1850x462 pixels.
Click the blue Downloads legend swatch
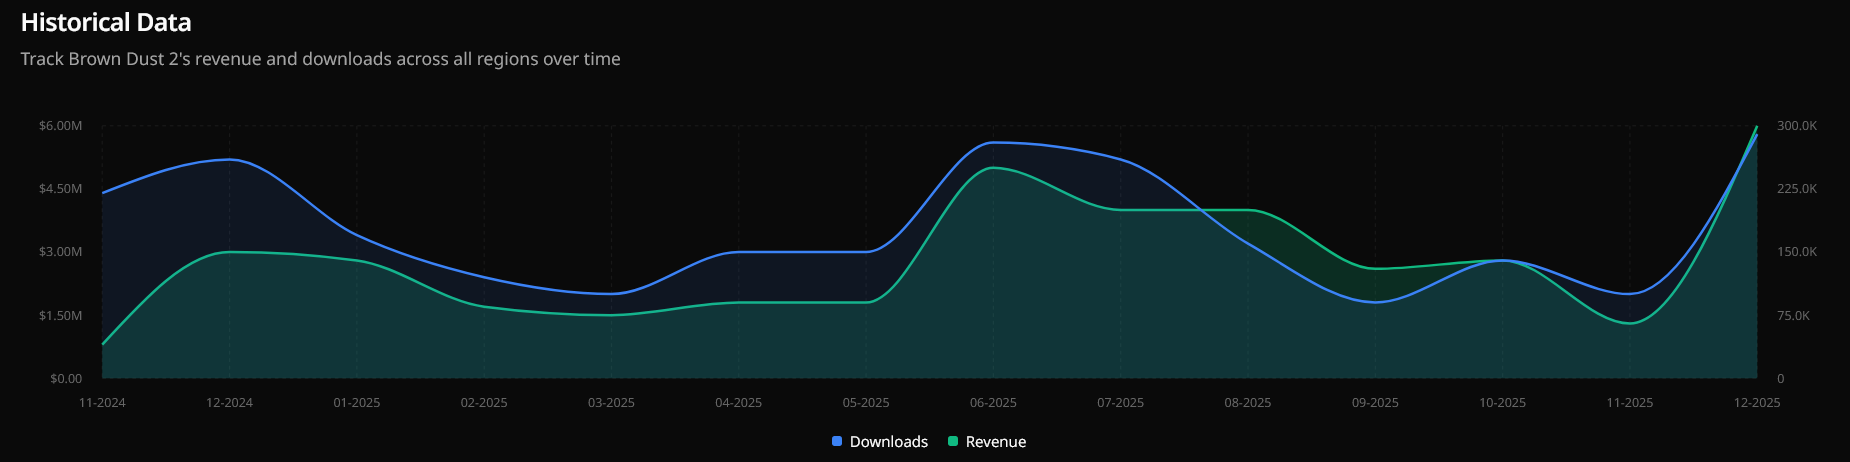pyautogui.click(x=837, y=442)
